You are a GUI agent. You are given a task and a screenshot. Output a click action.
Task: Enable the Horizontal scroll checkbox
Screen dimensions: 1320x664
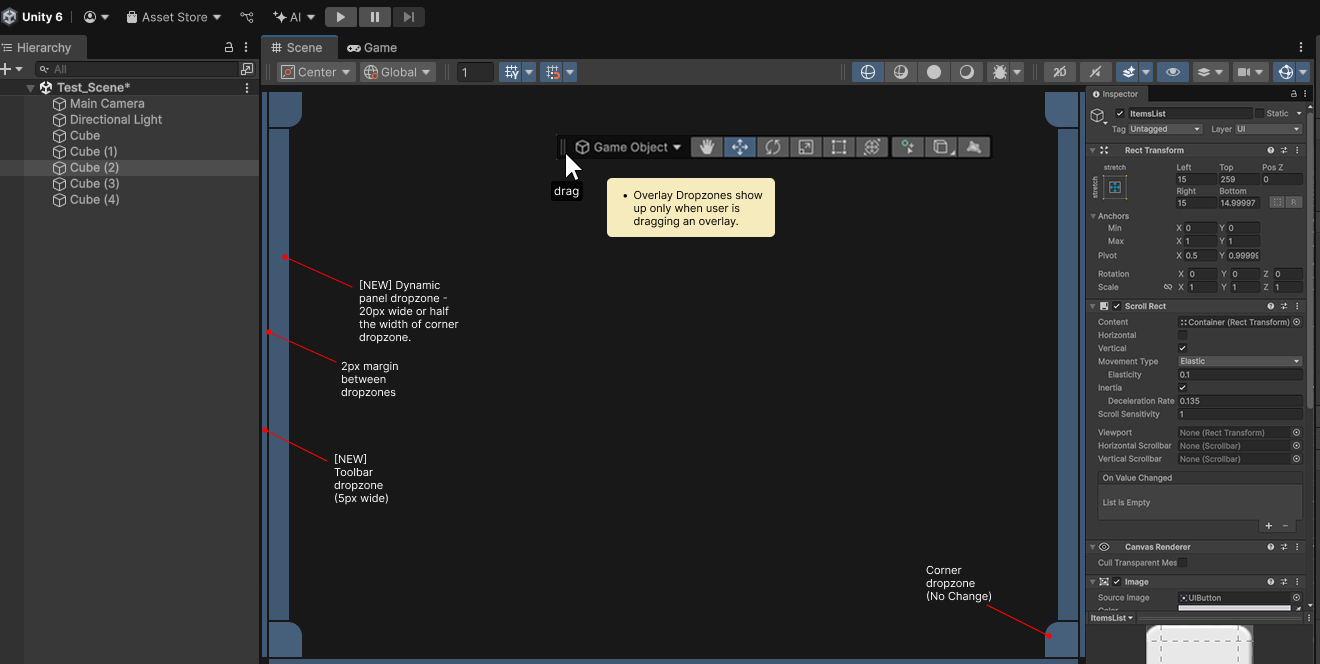pyautogui.click(x=1183, y=335)
